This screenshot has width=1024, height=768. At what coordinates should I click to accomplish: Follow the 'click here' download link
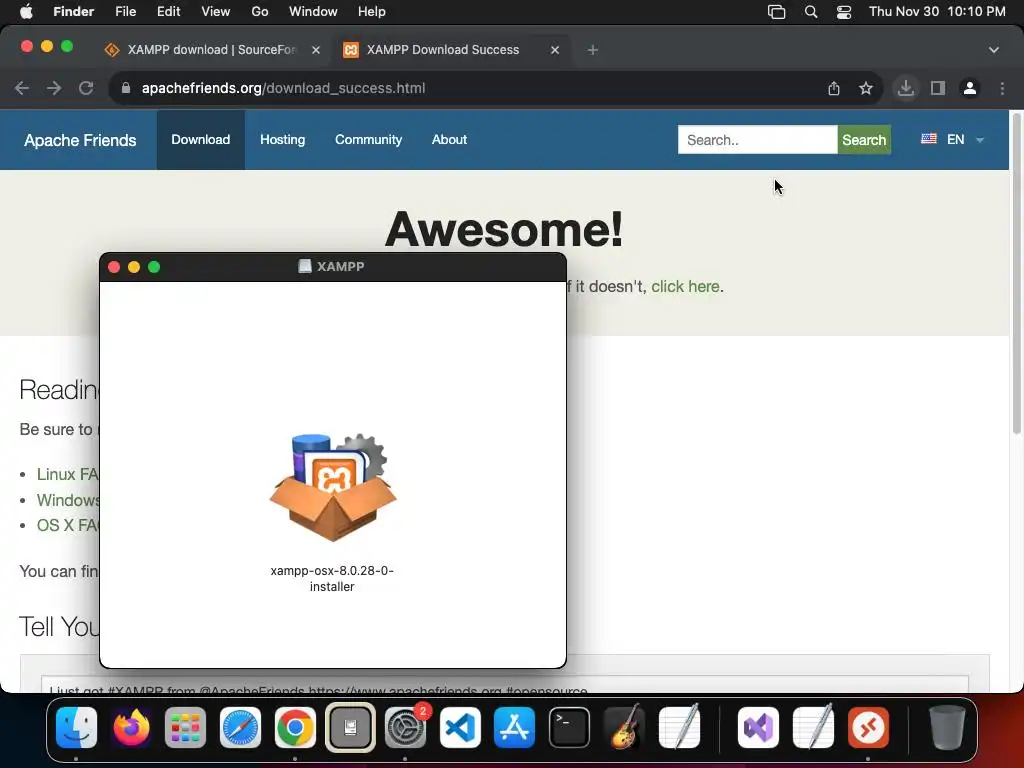click(x=685, y=287)
